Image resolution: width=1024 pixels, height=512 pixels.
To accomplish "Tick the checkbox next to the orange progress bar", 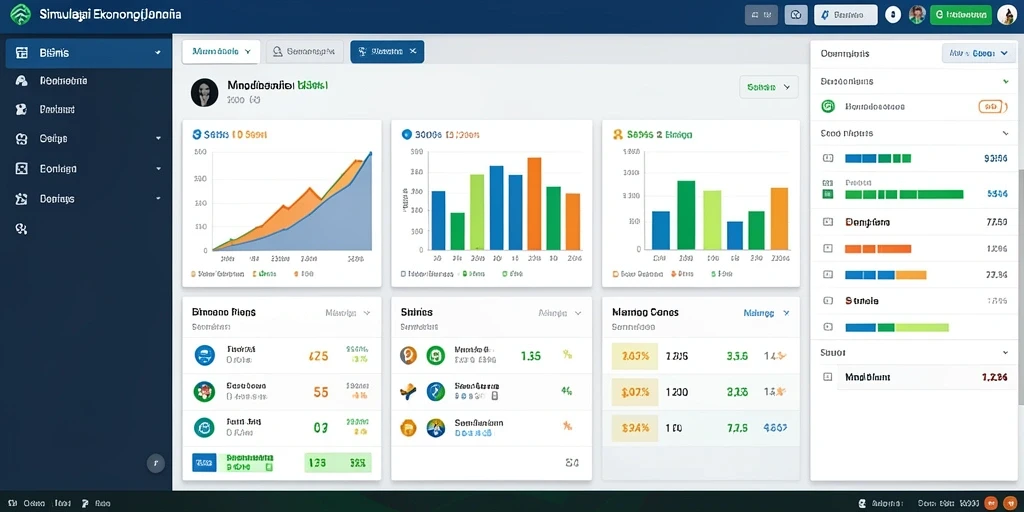I will [x=828, y=248].
